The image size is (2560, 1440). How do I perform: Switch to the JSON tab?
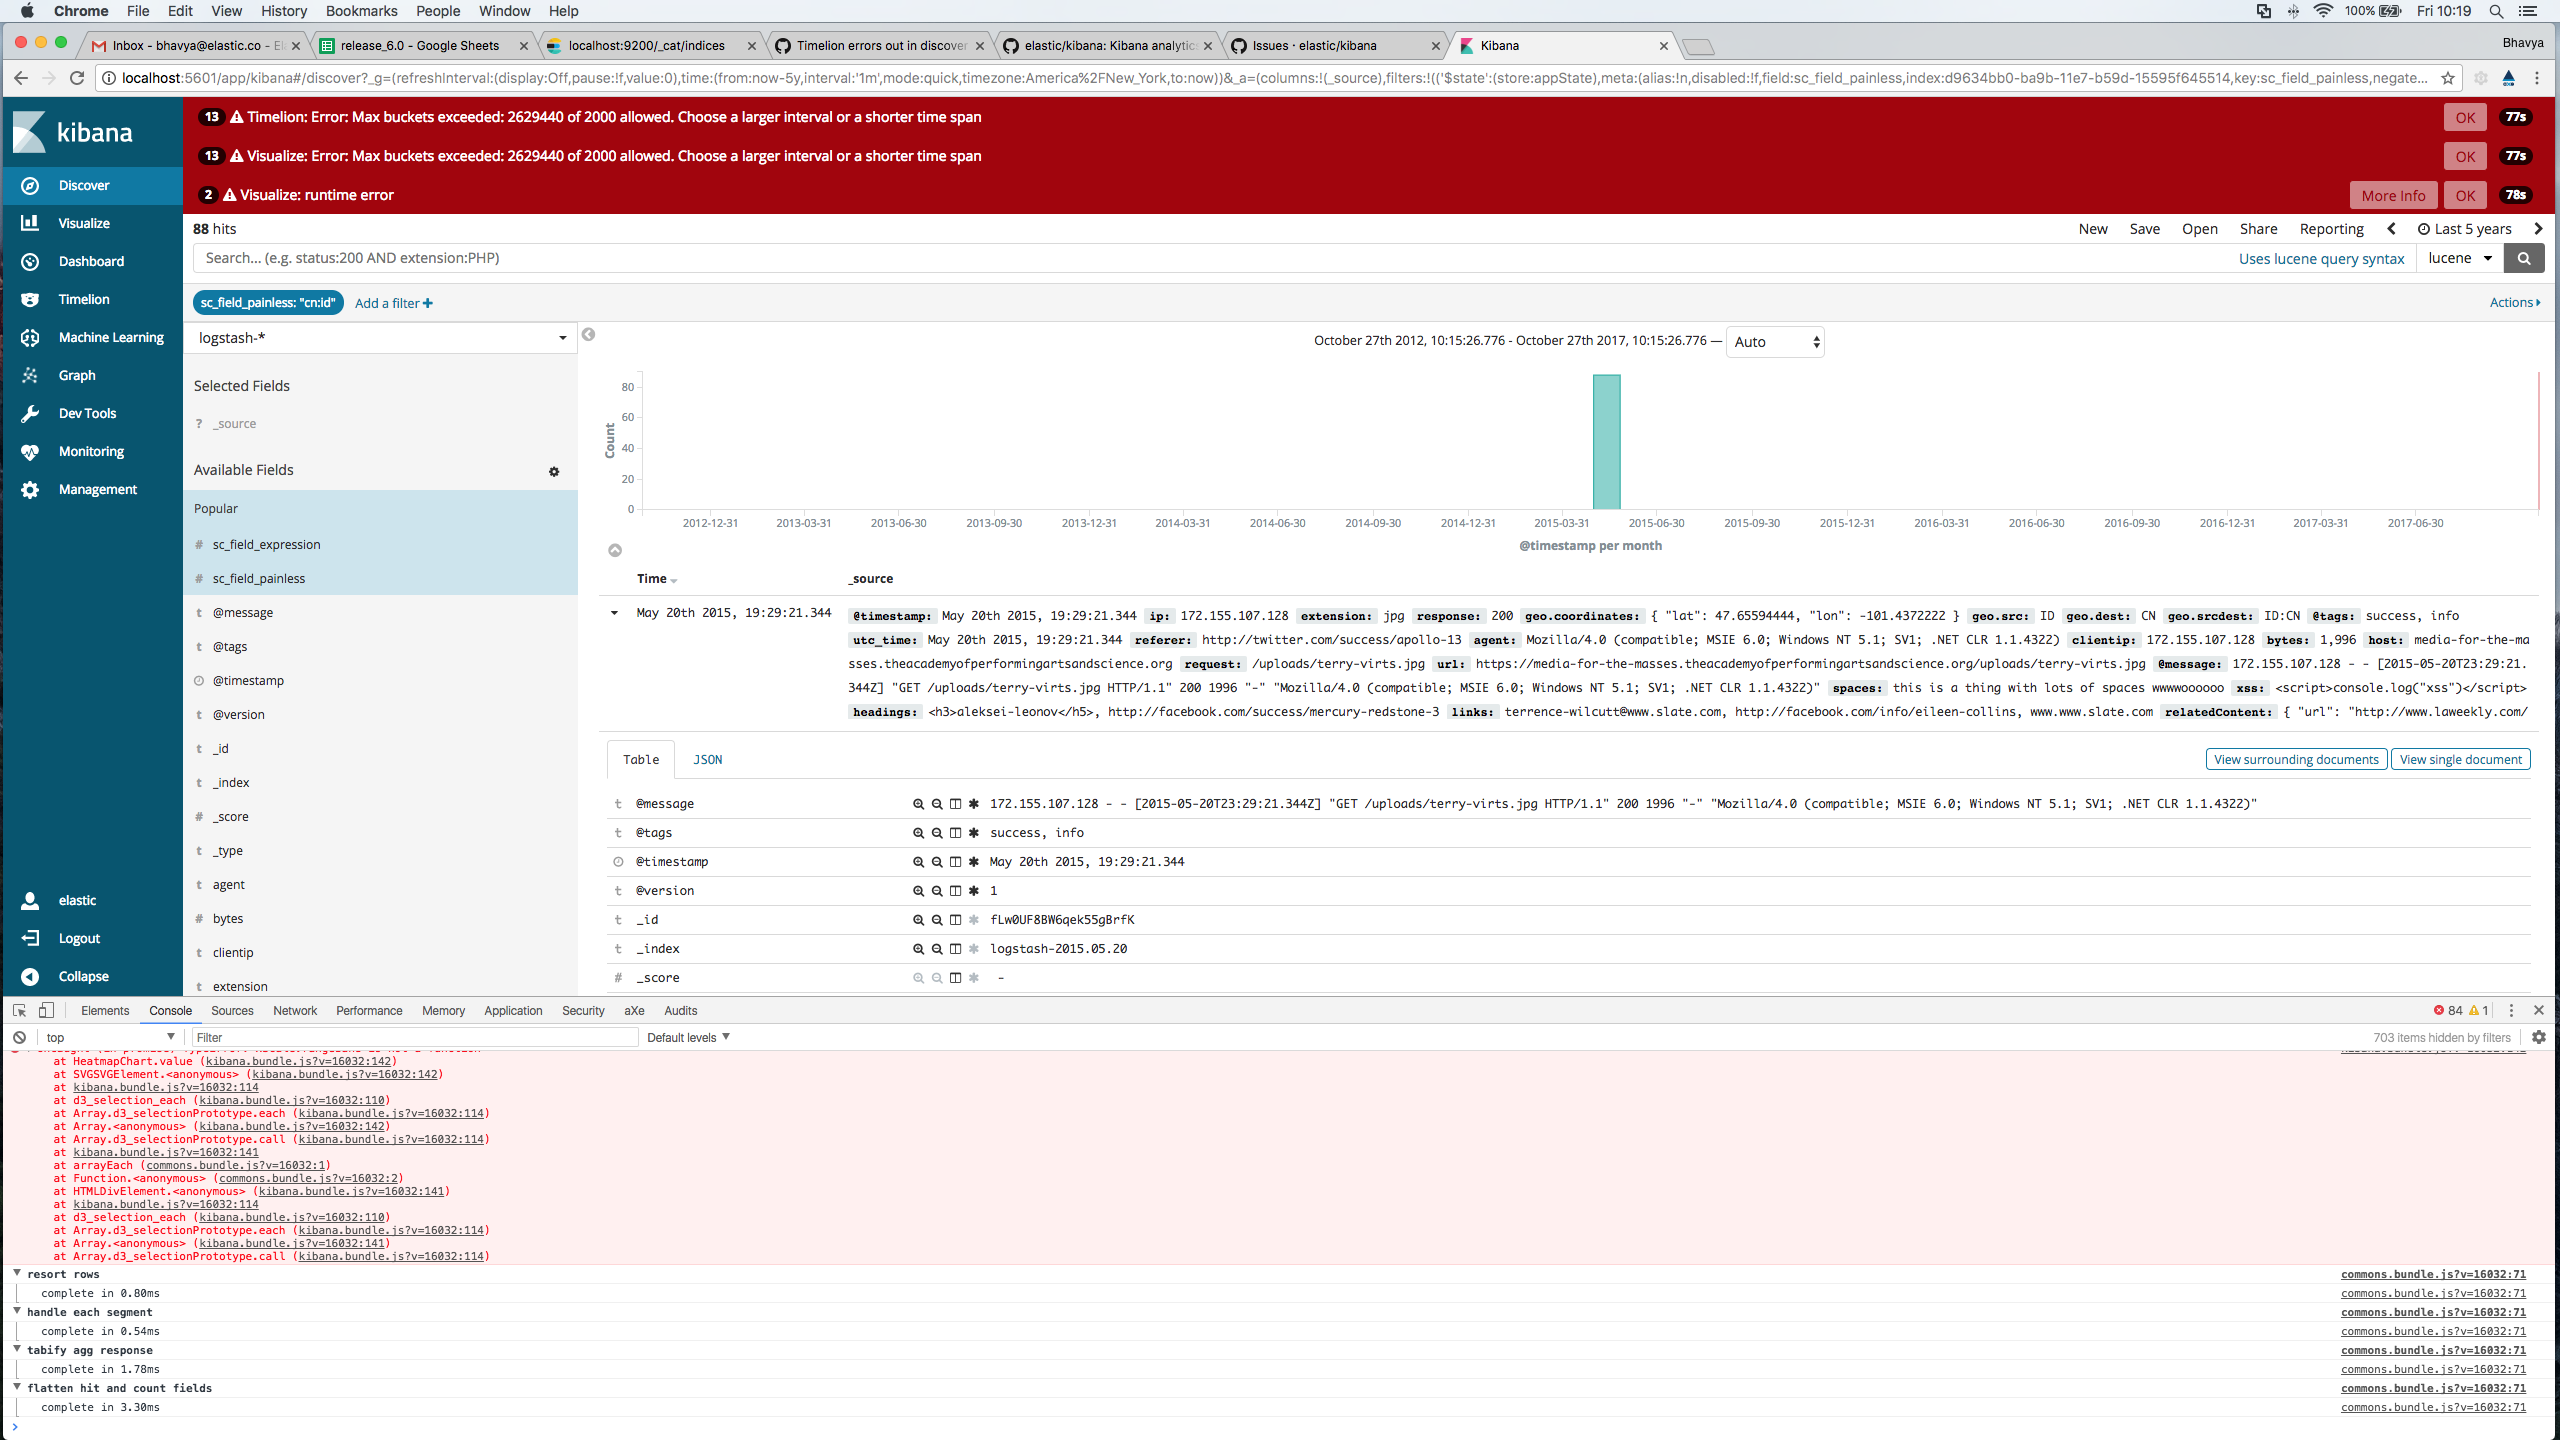tap(707, 759)
